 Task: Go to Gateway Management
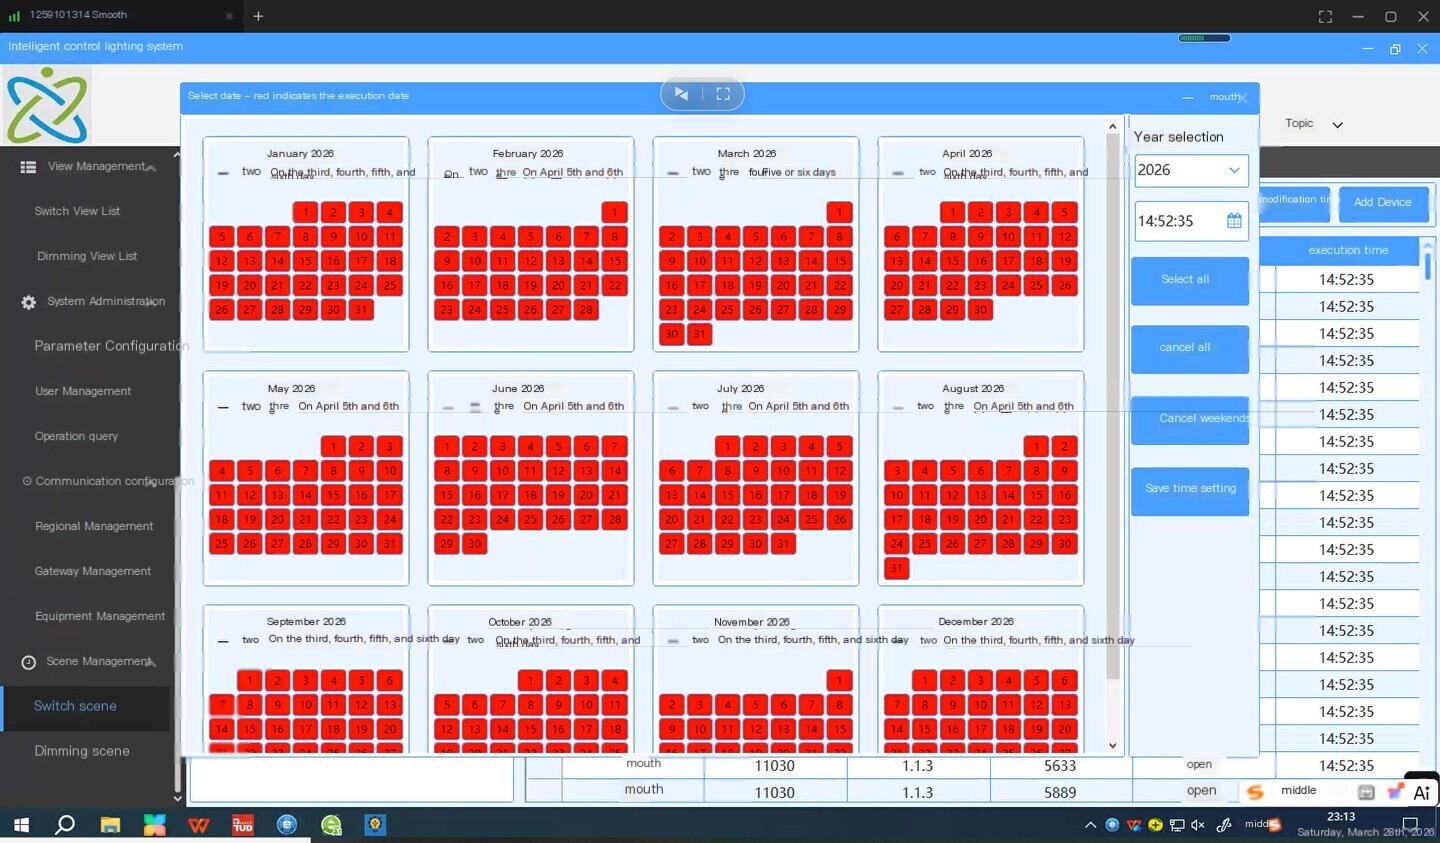pyautogui.click(x=93, y=571)
